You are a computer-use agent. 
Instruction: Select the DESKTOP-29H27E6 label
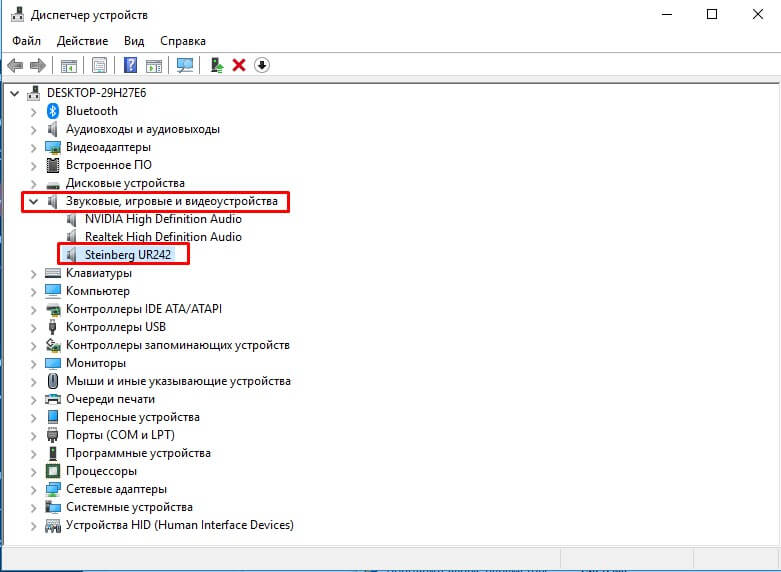(97, 93)
